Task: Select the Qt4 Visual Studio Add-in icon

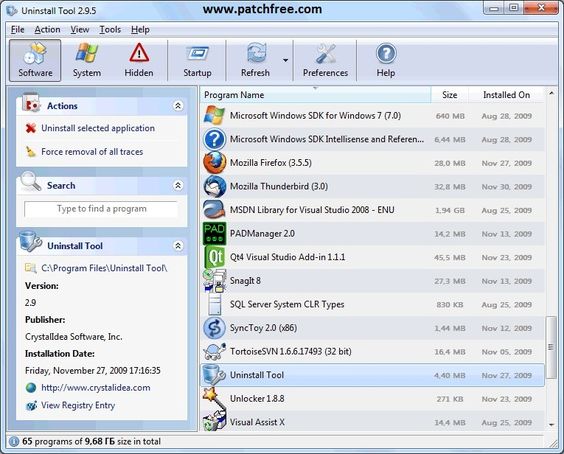Action: 214,257
